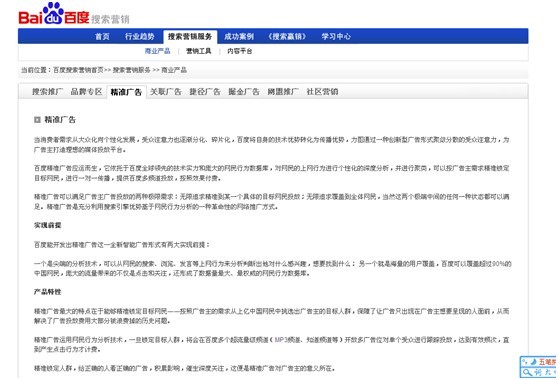This screenshot has width=558, height=380.
Task: Click the punctuation icon in IME toolbar
Action: click(525, 362)
